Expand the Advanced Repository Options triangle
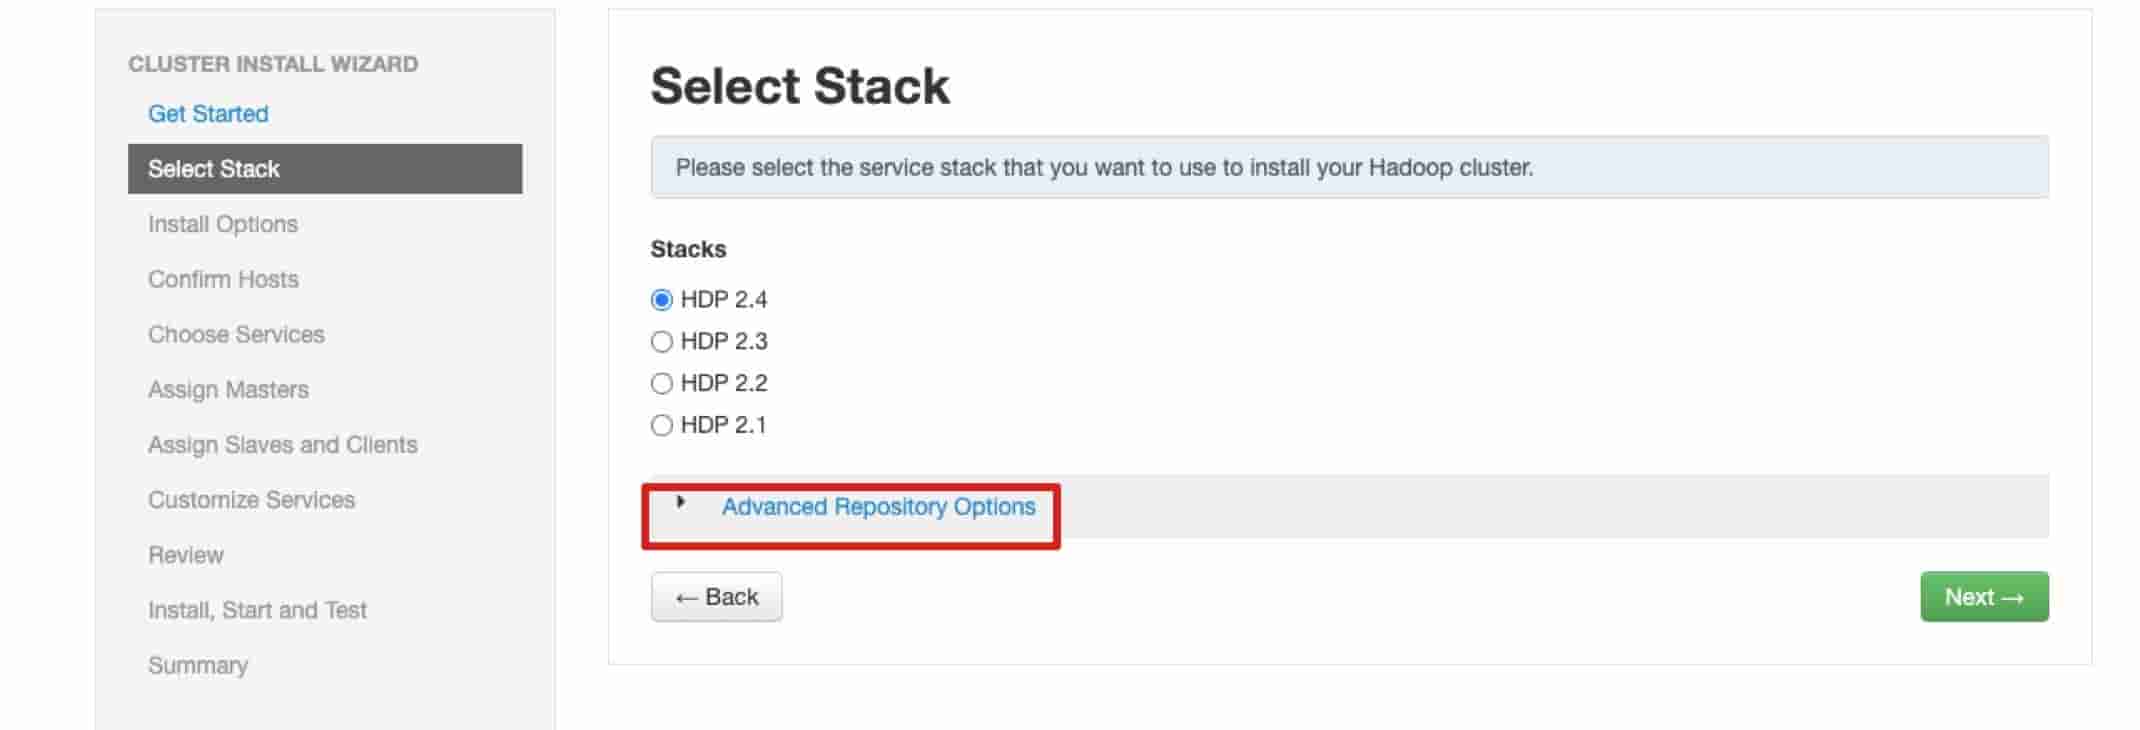The width and height of the screenshot is (2140, 730). (x=680, y=502)
